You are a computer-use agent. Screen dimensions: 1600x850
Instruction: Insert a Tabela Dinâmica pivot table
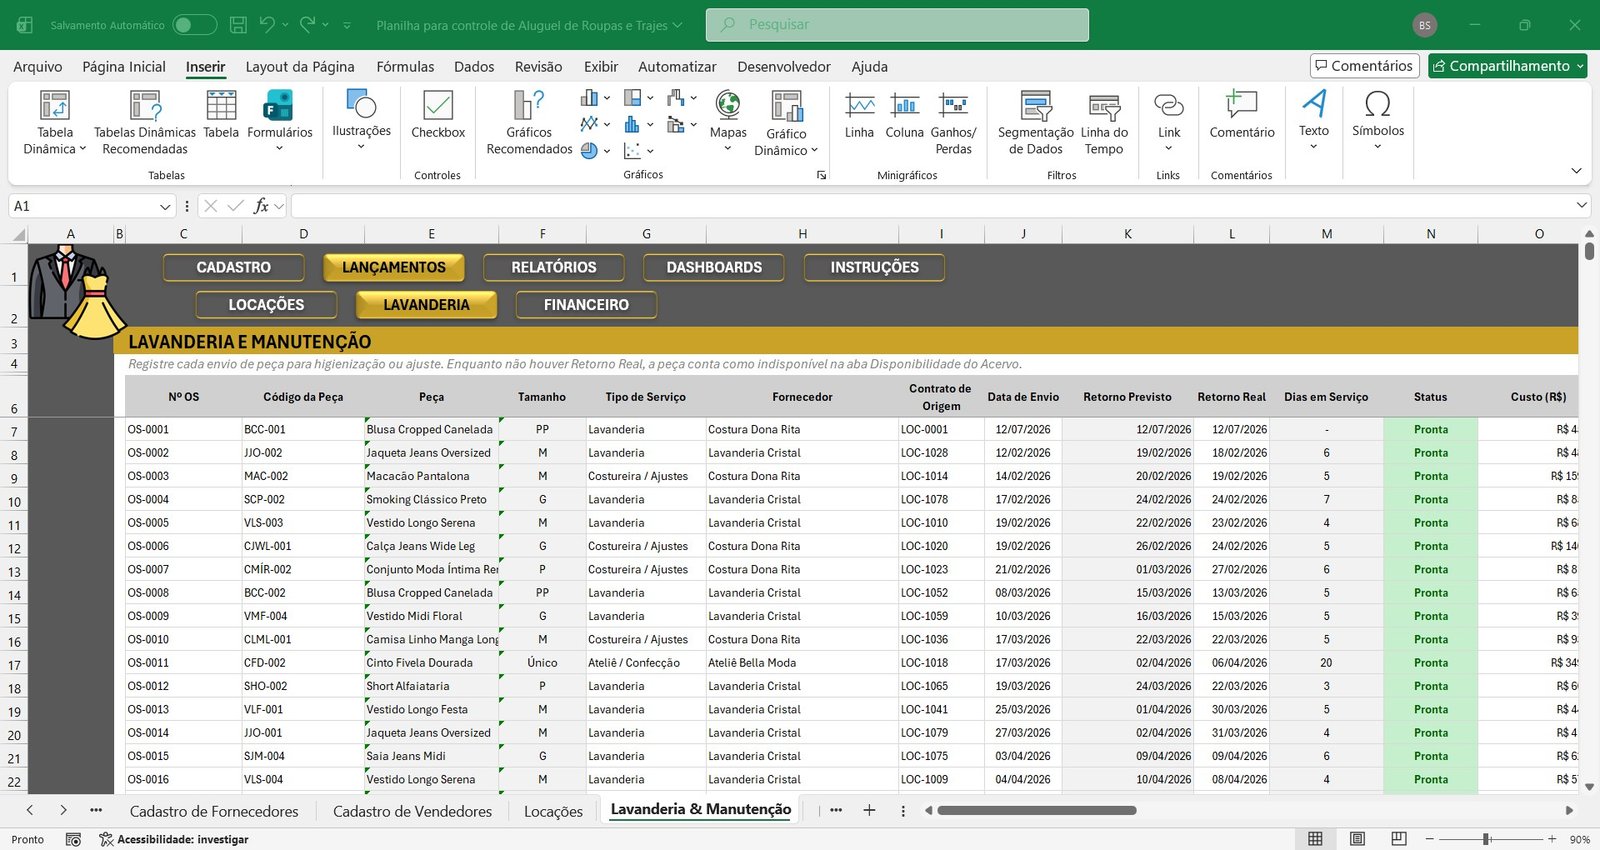[55, 122]
